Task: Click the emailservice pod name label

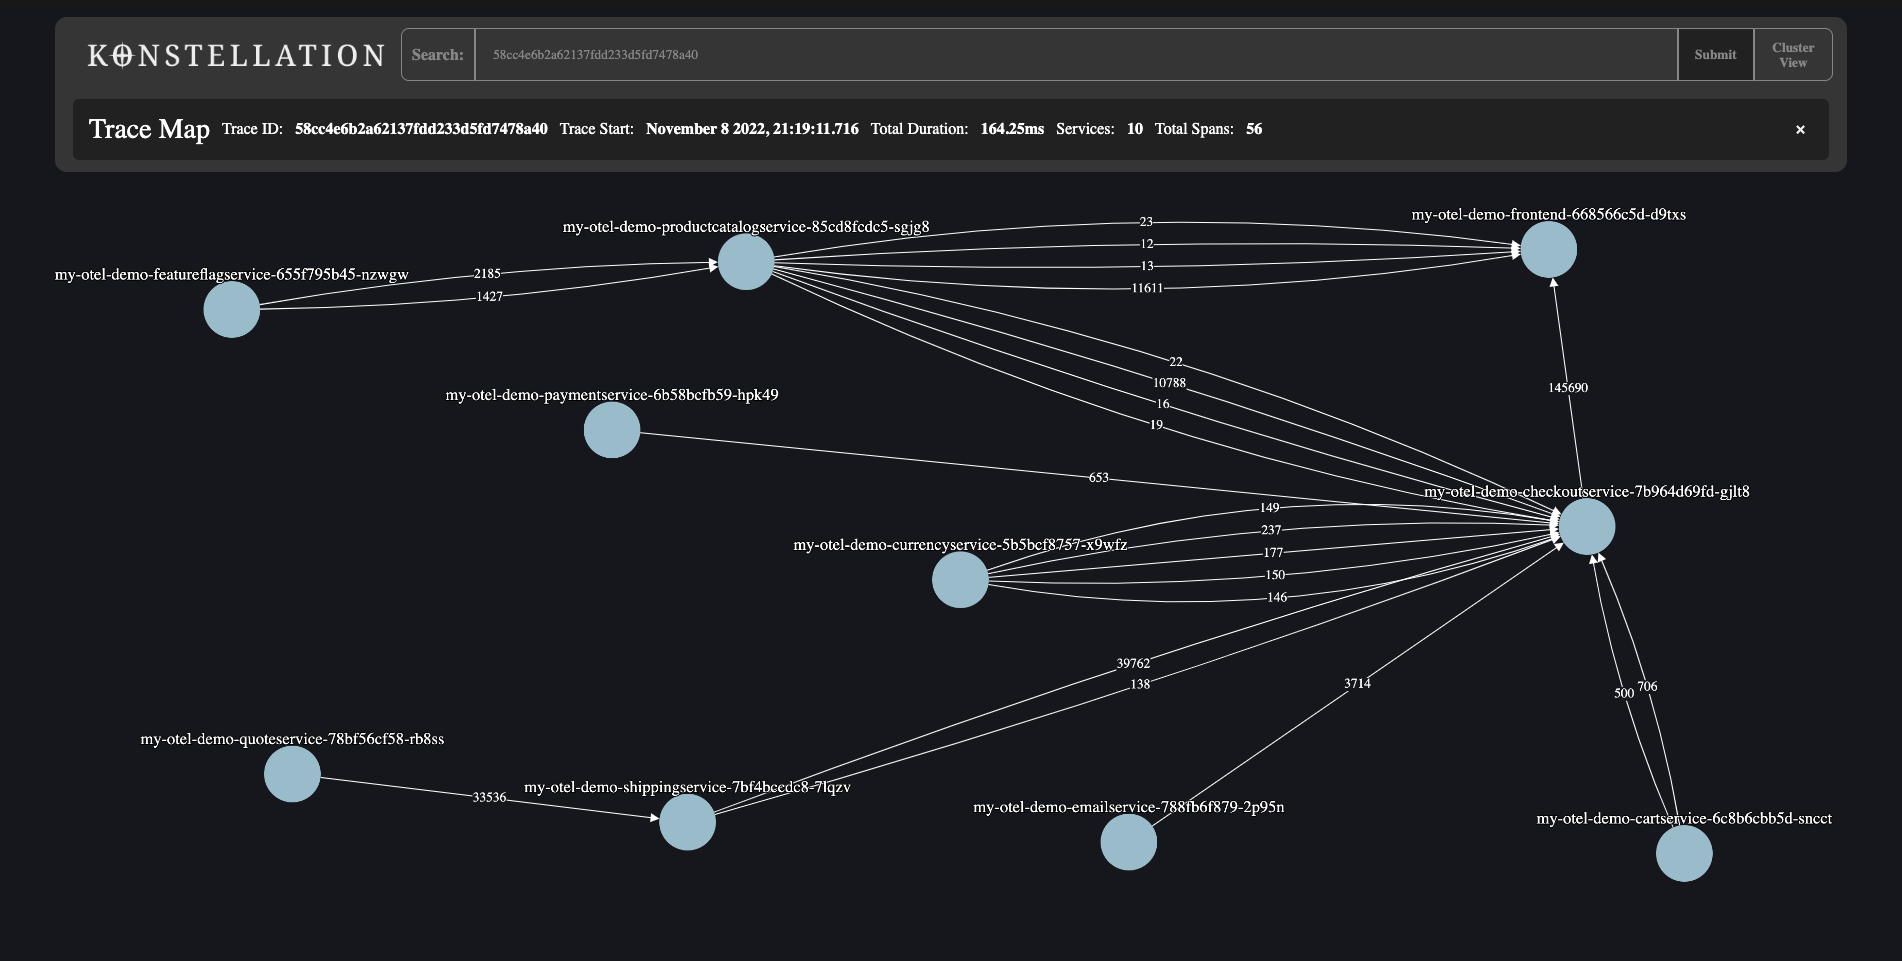Action: (x=1129, y=807)
